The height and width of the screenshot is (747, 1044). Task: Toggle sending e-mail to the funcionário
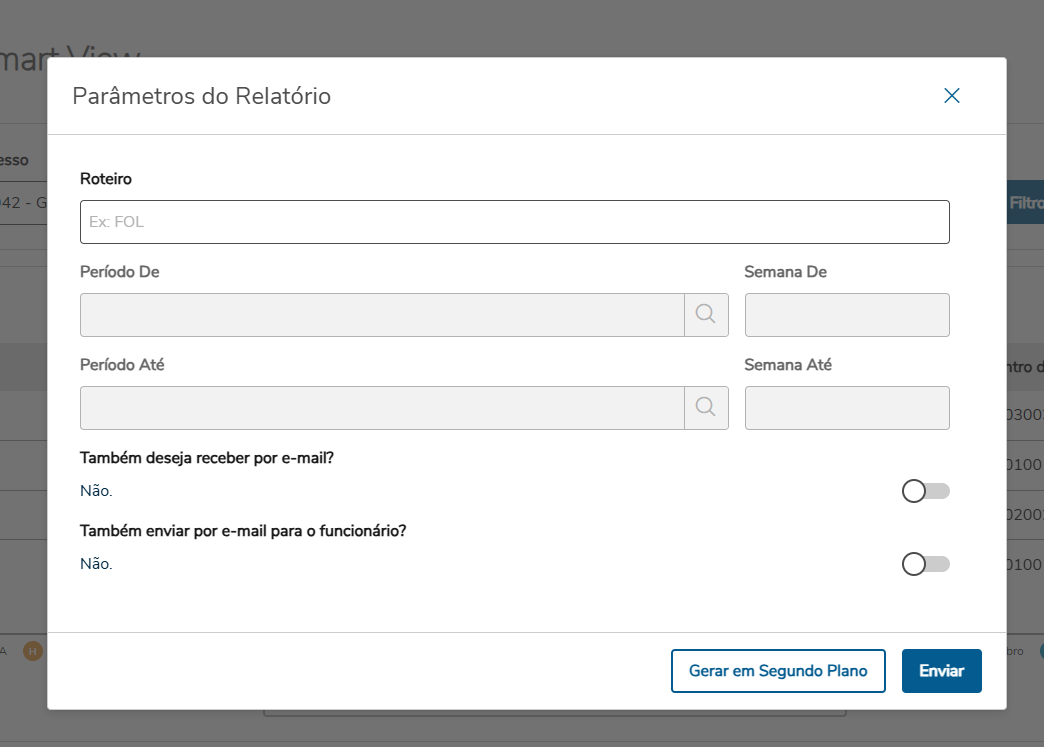click(x=925, y=564)
